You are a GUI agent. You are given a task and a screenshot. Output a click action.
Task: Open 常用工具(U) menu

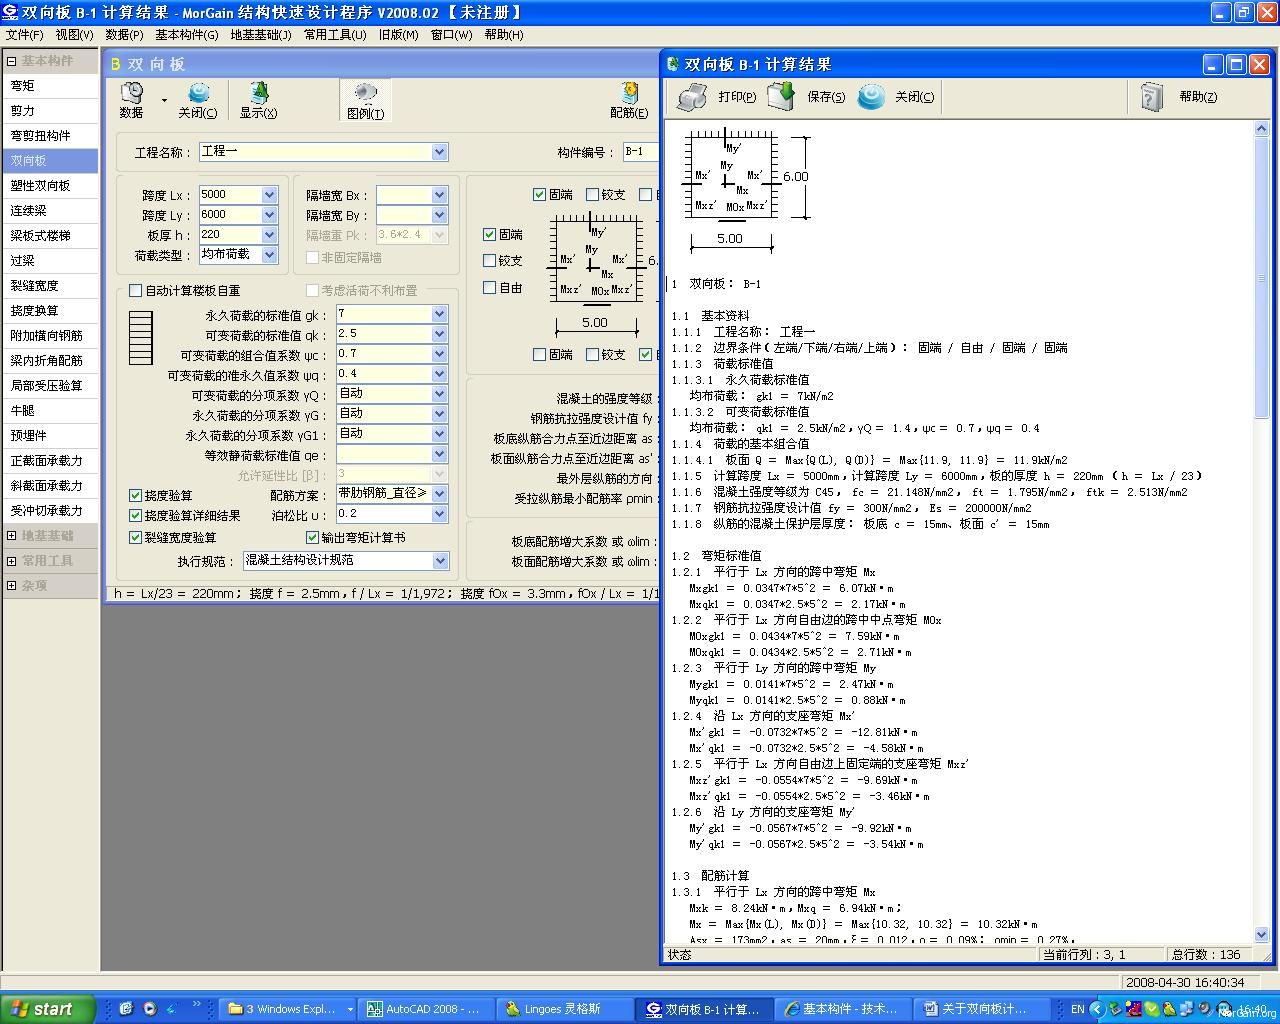335,34
